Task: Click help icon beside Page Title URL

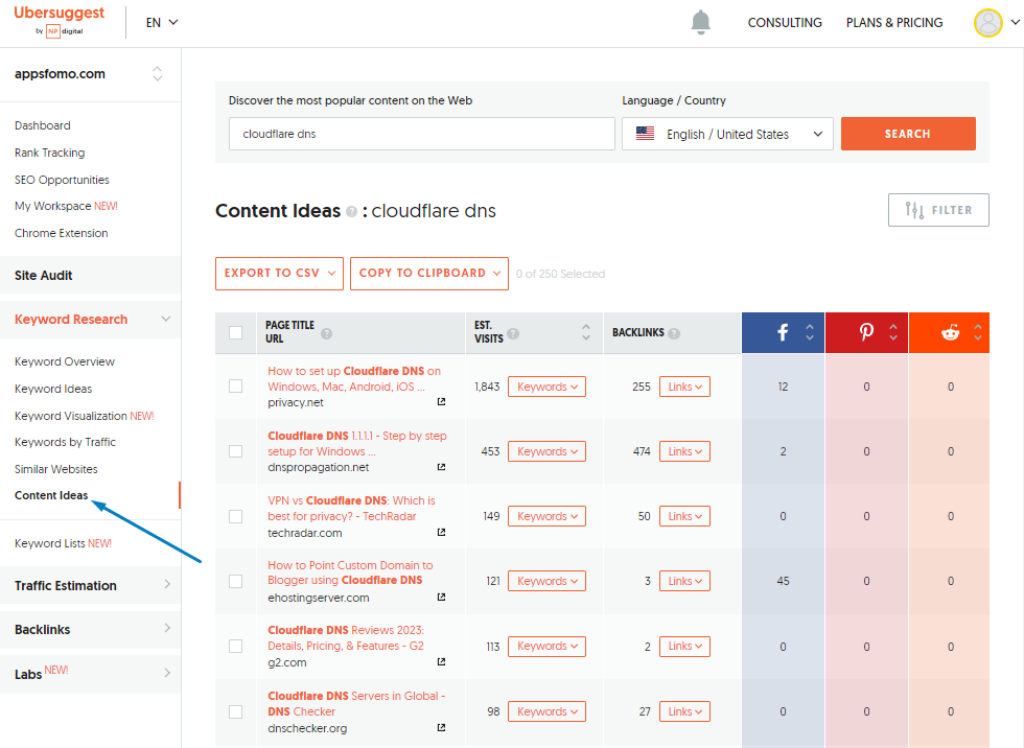Action: [x=327, y=333]
